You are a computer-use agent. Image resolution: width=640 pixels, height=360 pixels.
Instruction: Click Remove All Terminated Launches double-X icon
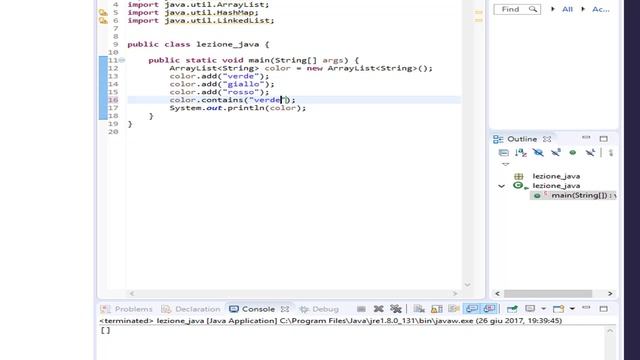396,309
